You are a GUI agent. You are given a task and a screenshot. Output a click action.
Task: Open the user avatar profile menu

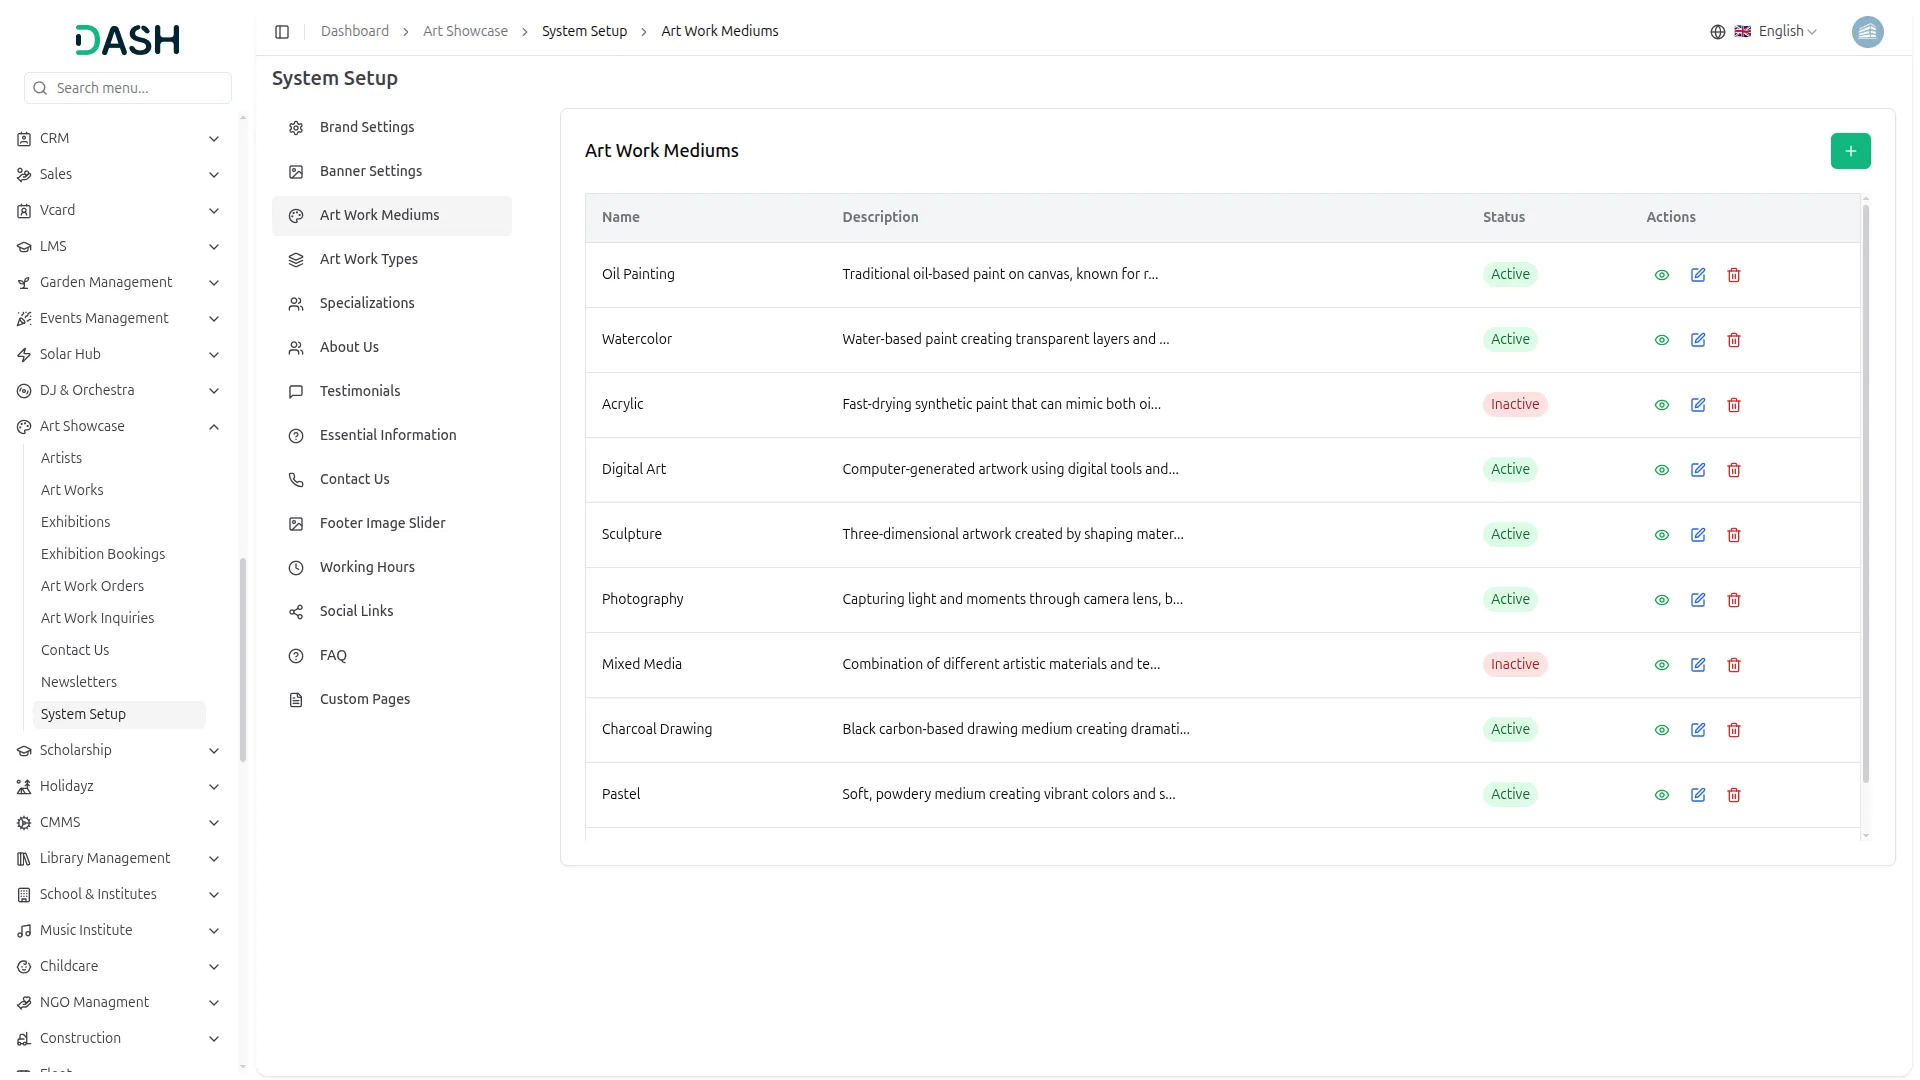point(1866,32)
